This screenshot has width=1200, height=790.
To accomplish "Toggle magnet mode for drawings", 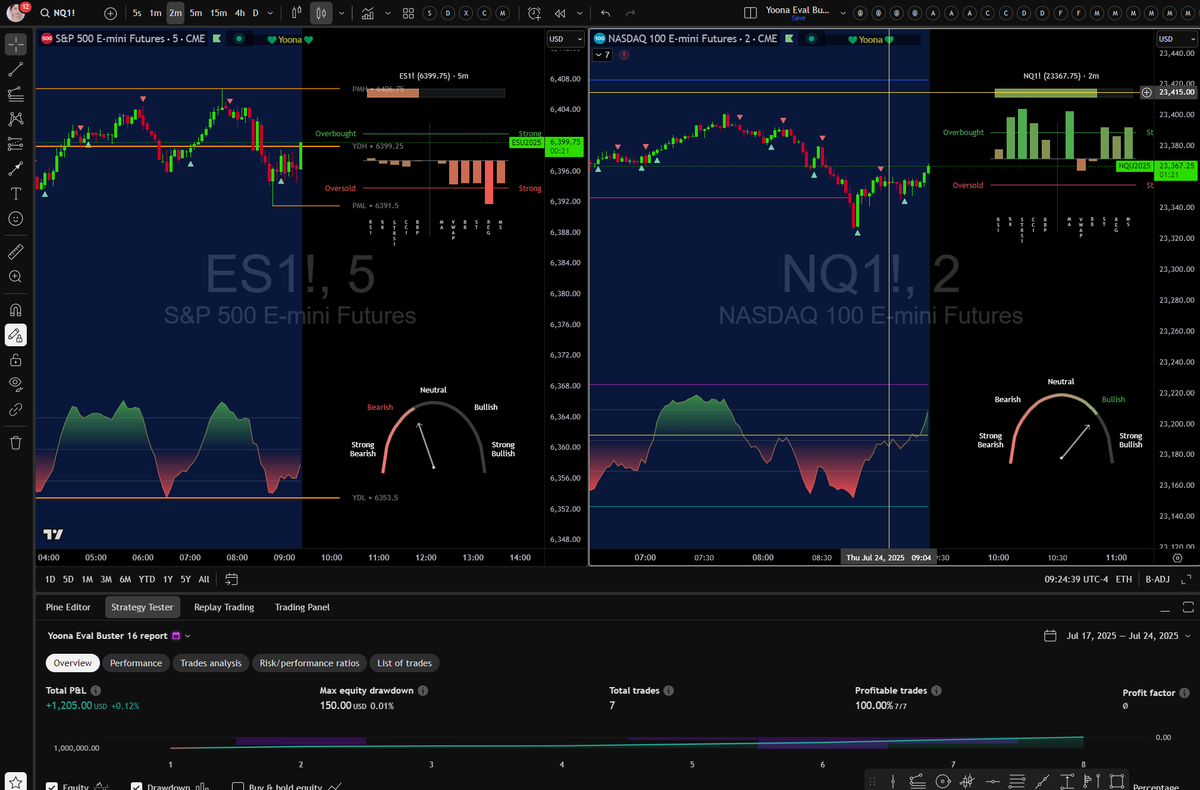I will (x=16, y=310).
